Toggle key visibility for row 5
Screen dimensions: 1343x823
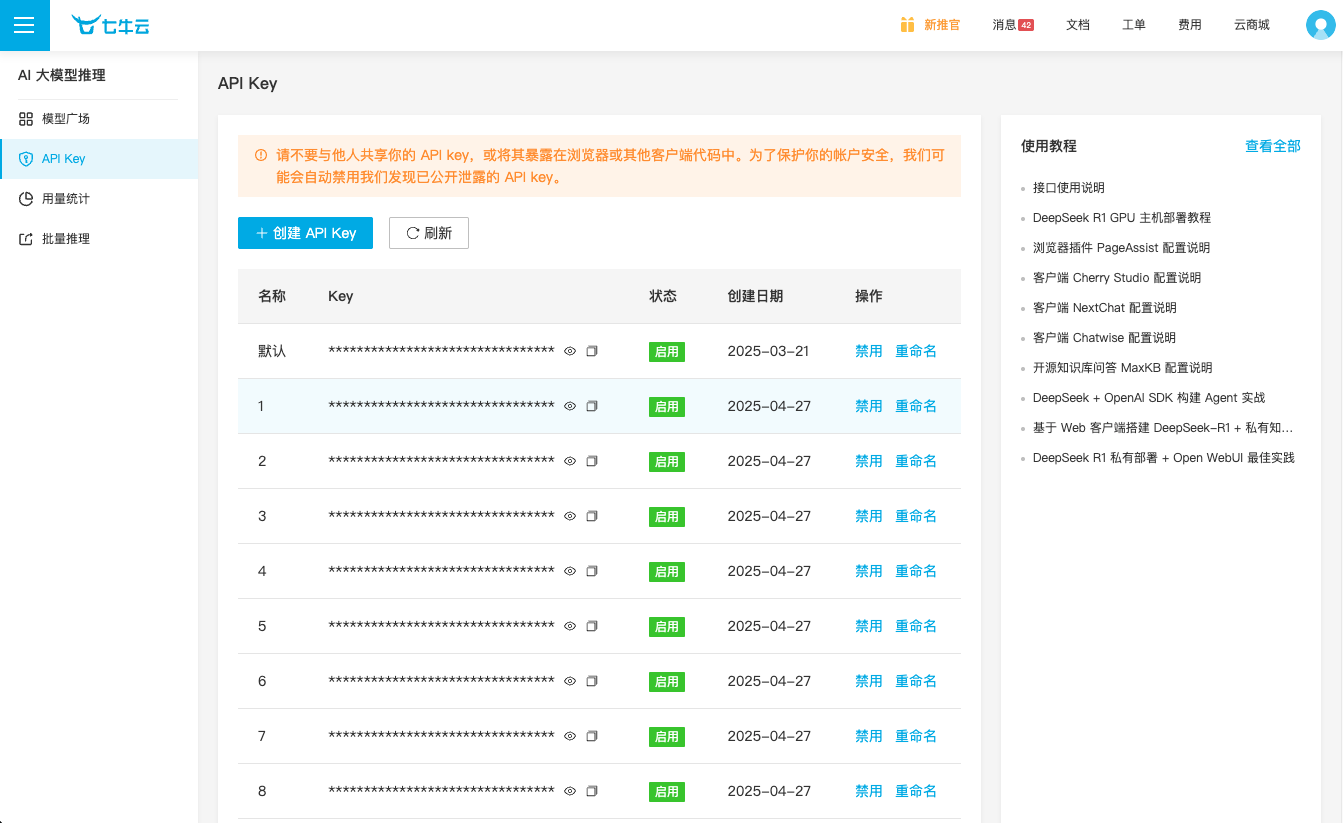(x=570, y=626)
